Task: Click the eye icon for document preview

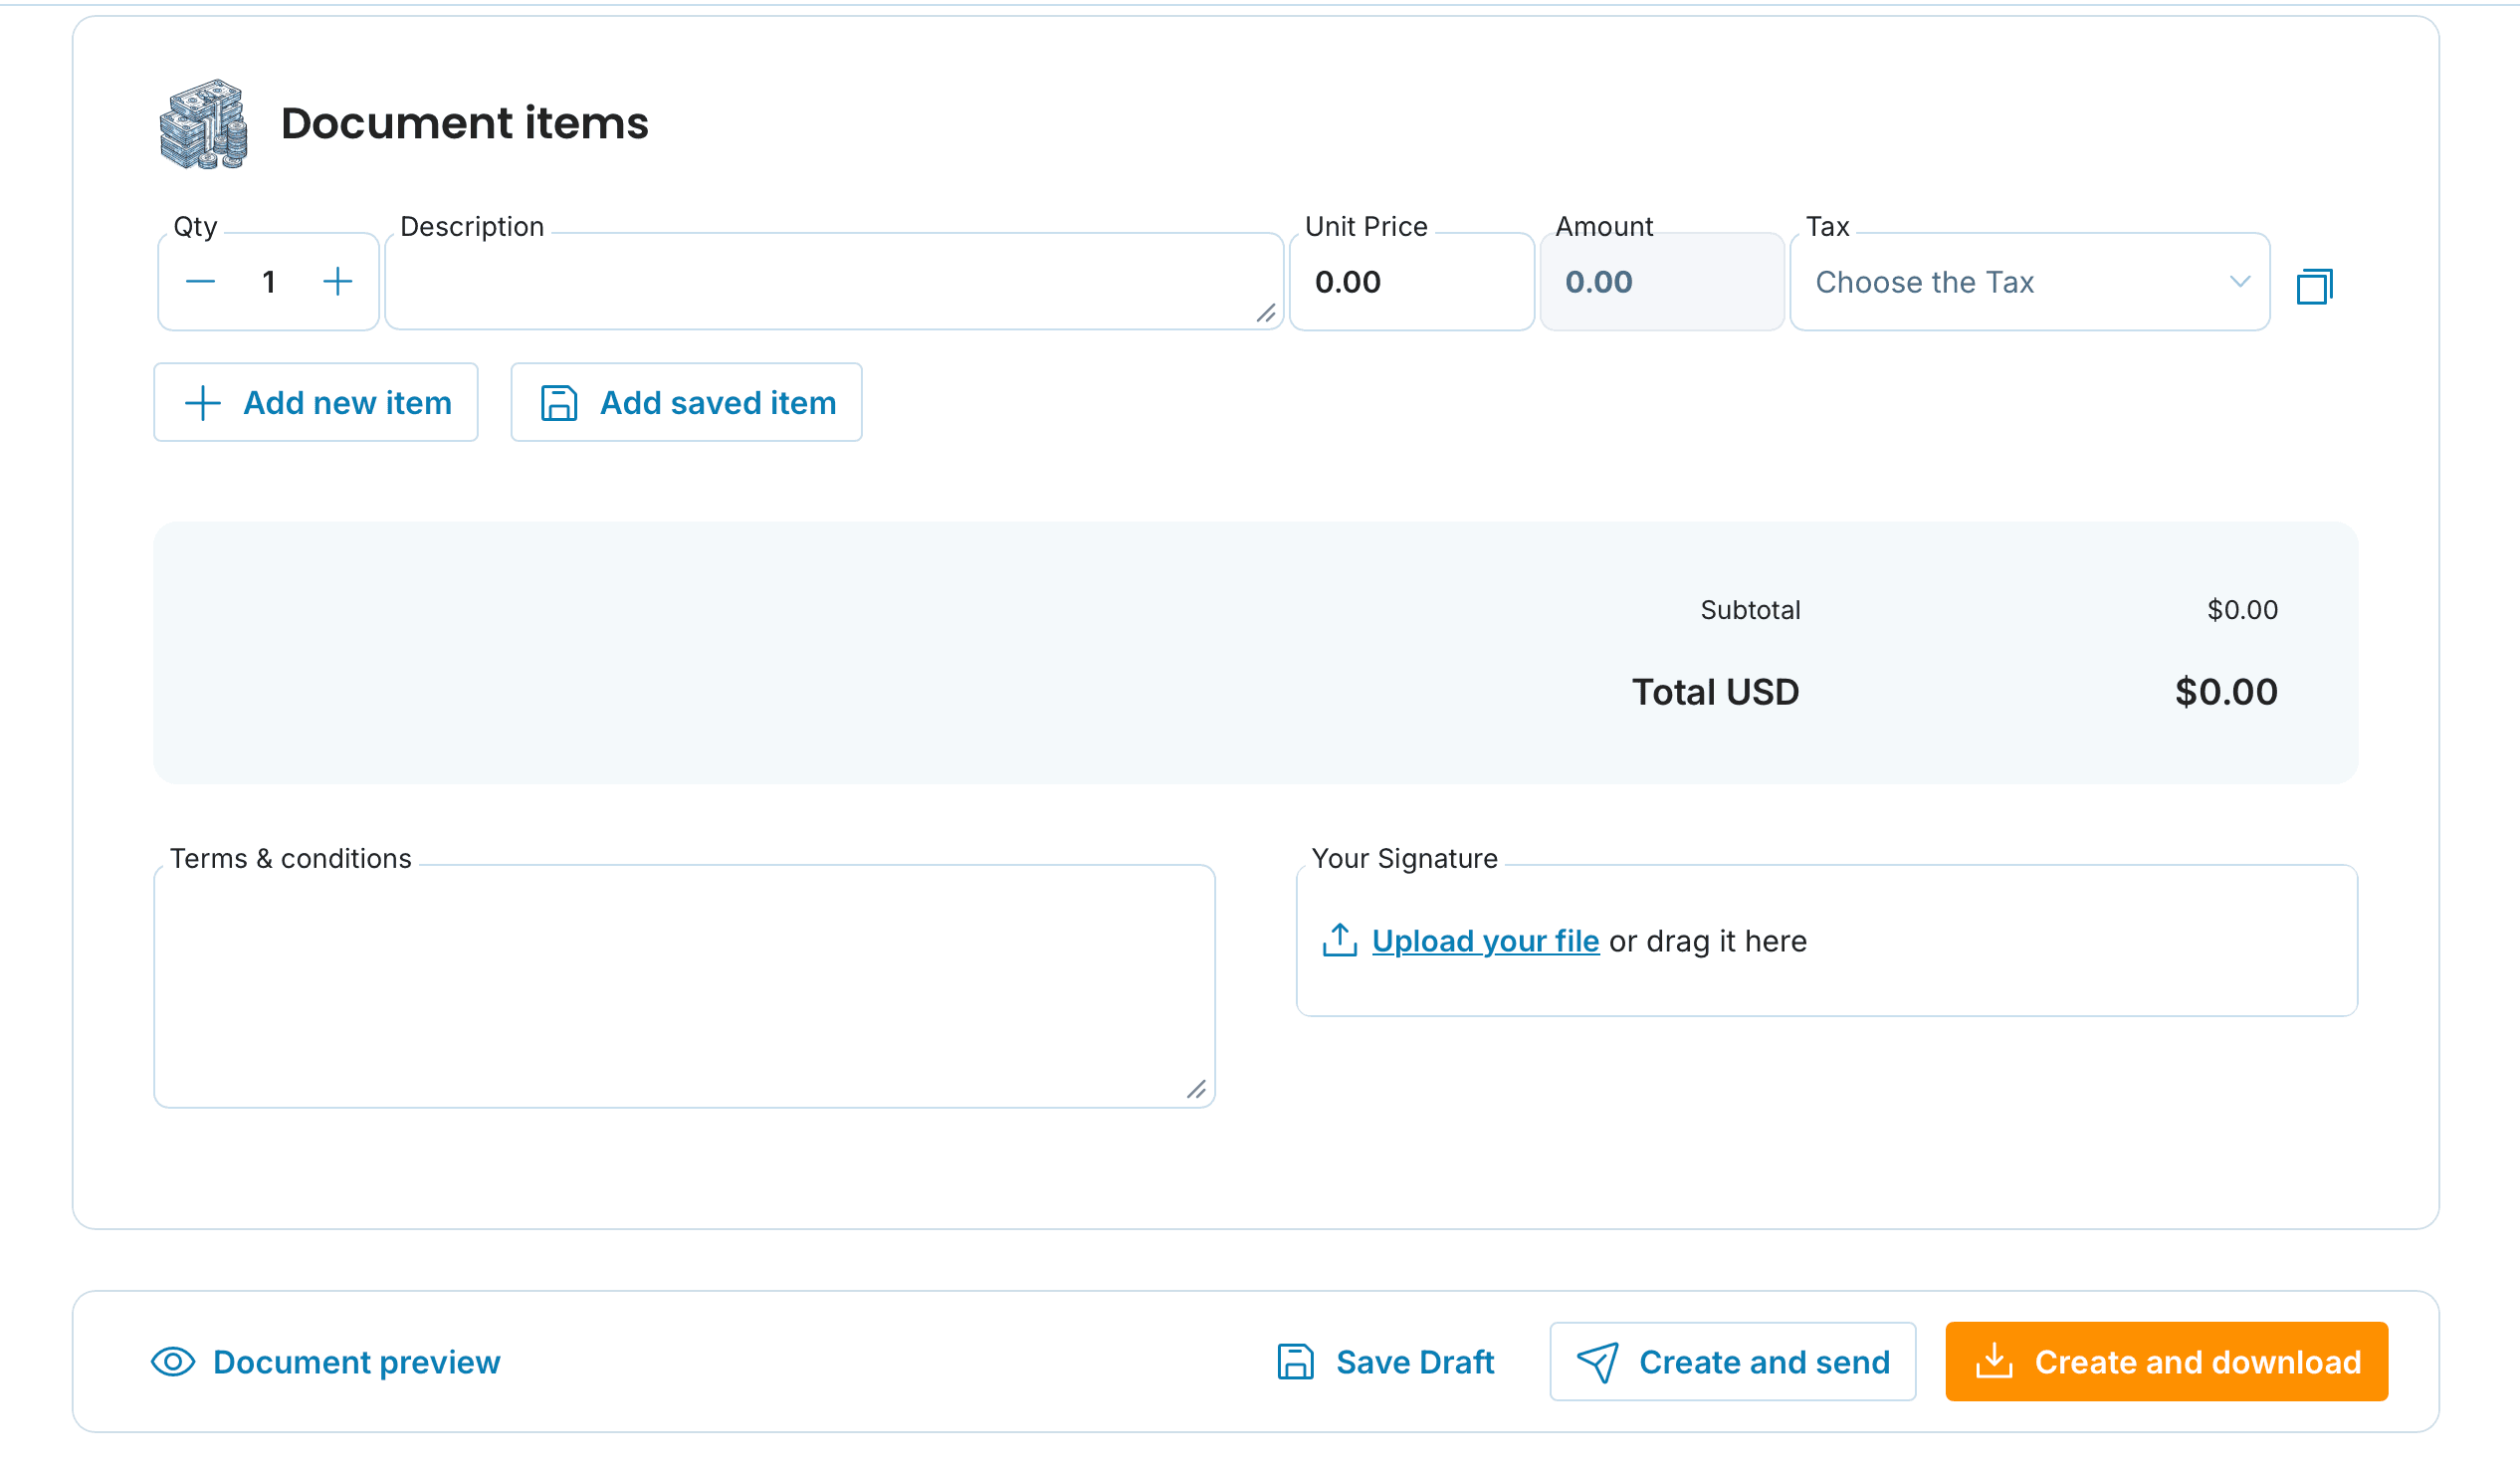Action: coord(173,1362)
